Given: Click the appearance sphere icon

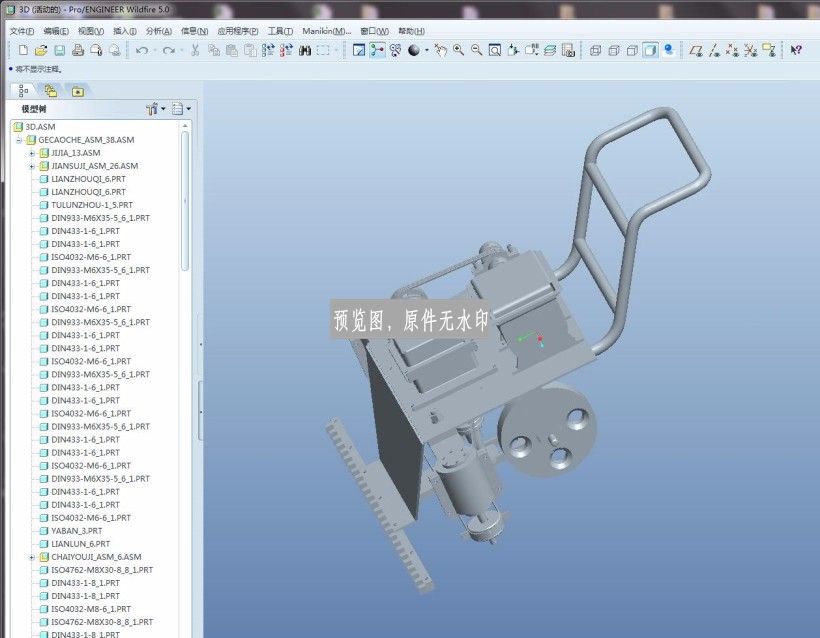Looking at the screenshot, I should (414, 50).
